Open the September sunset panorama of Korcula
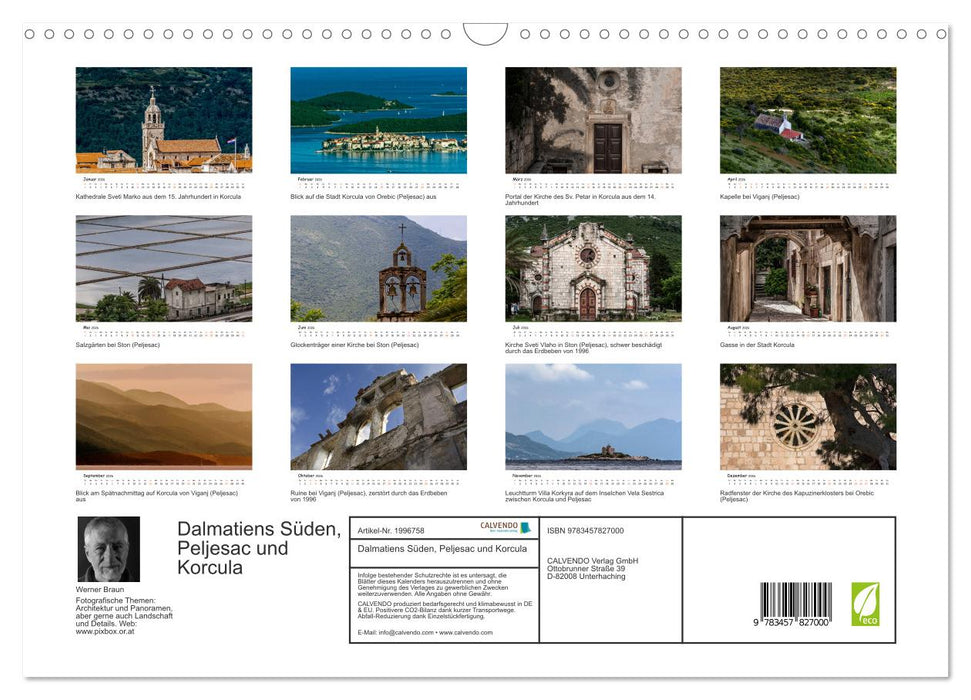The image size is (971, 700). click(x=162, y=417)
